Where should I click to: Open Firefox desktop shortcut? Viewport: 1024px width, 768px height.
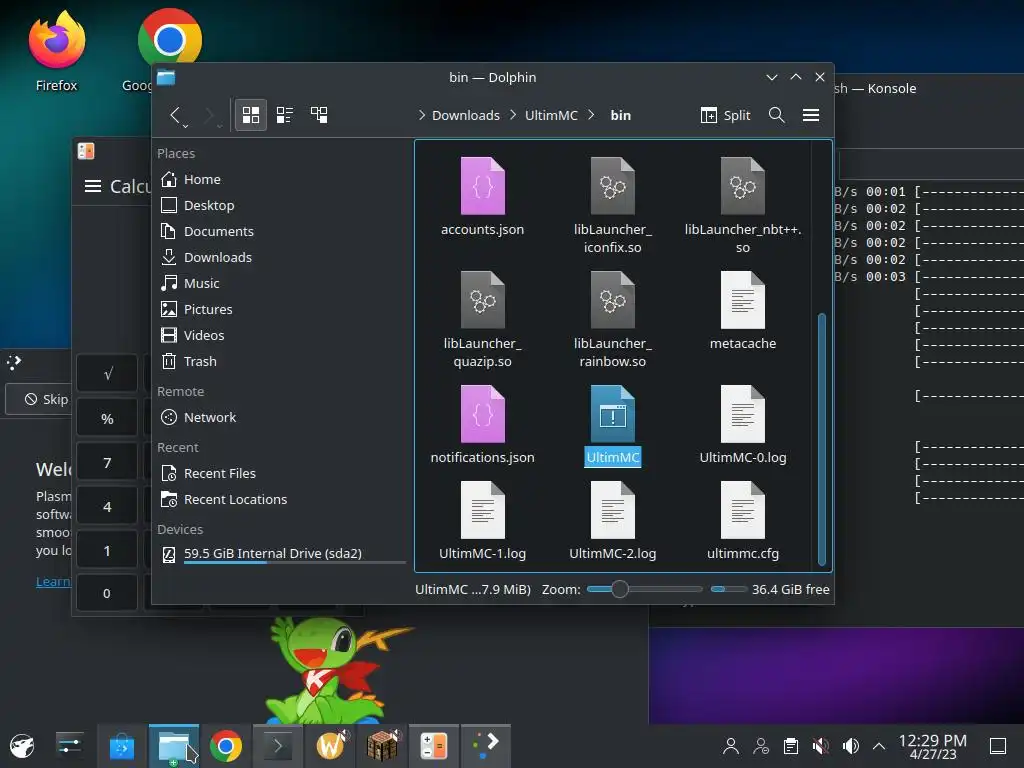[56, 51]
